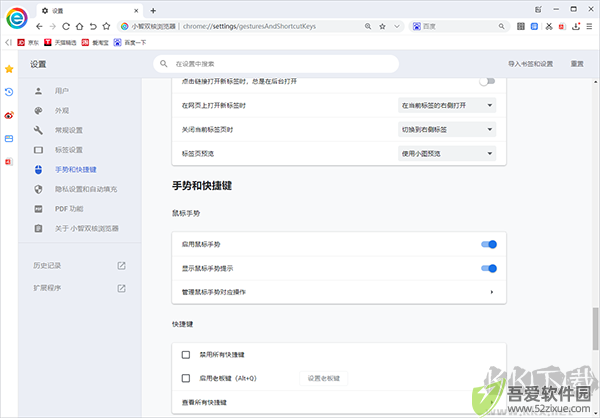
Task: Click the 导入书签和设置 button
Action: 530,64
